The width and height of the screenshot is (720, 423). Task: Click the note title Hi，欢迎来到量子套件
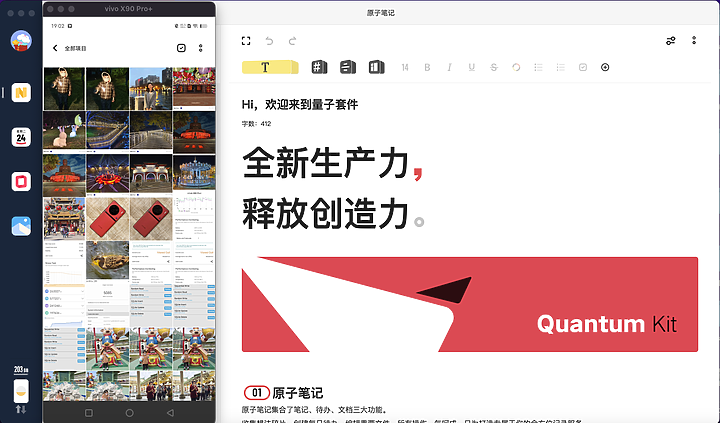[x=300, y=105]
